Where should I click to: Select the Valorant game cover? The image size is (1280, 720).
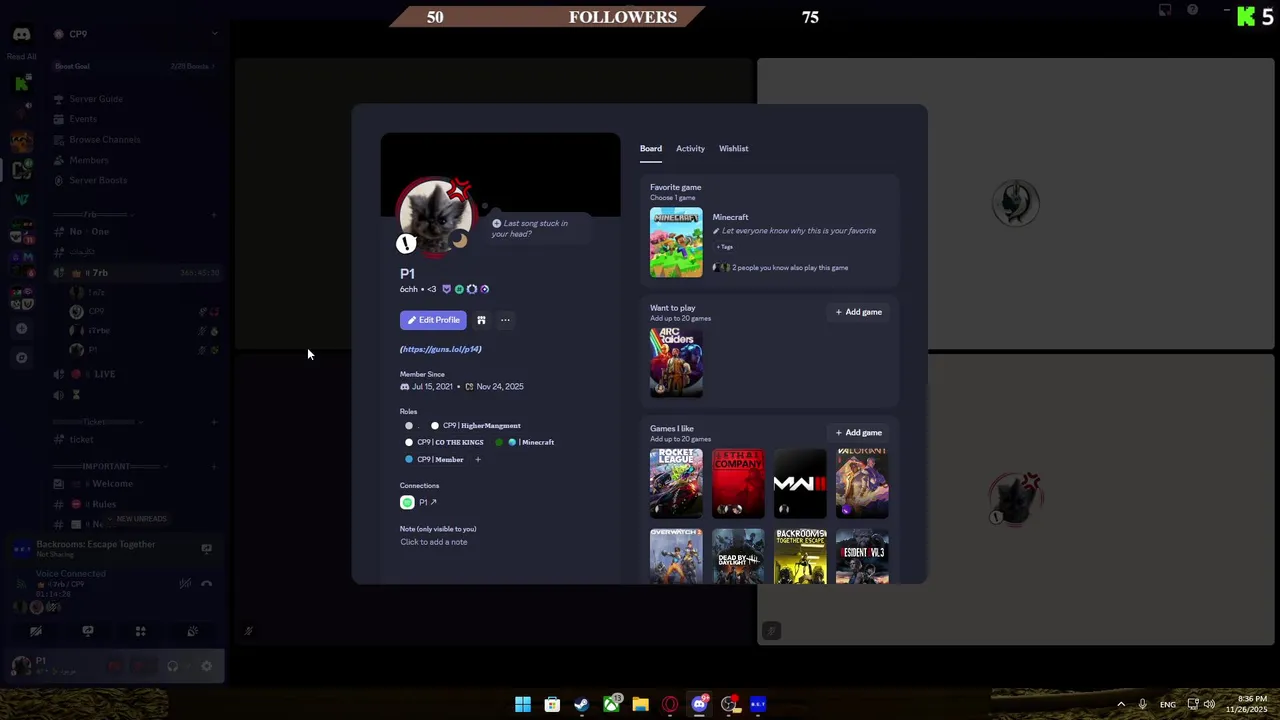click(x=862, y=484)
